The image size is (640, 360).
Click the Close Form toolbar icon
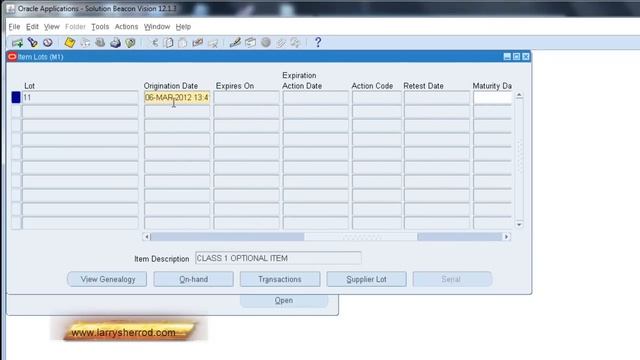coord(130,42)
